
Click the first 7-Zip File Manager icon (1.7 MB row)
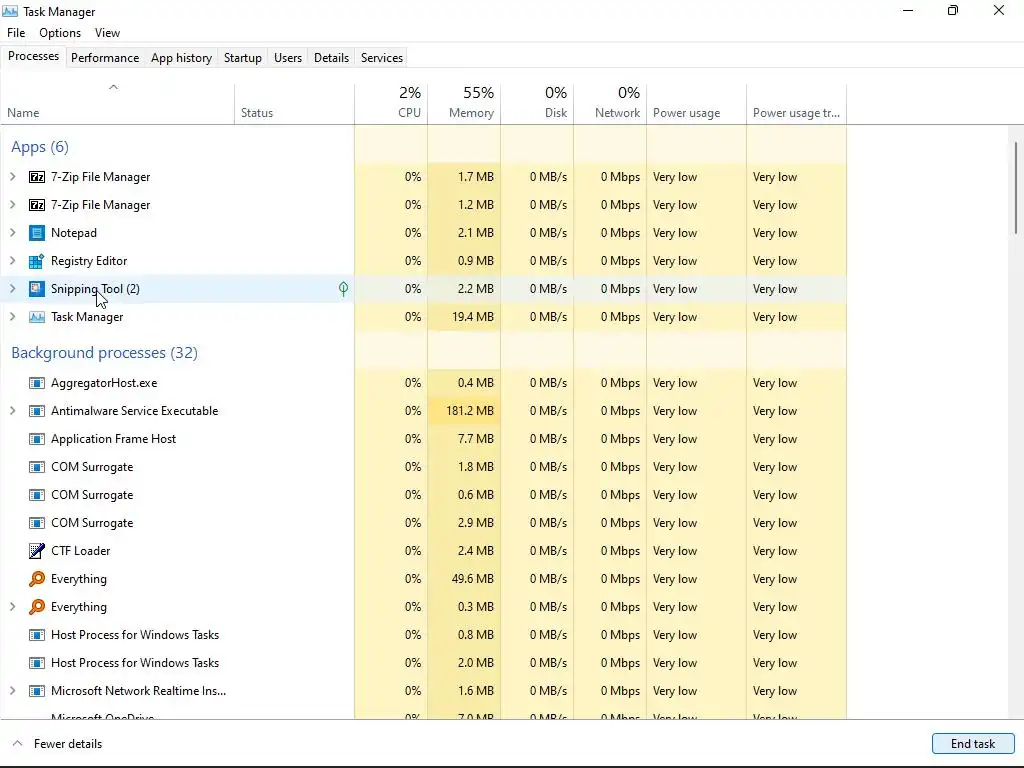tap(37, 177)
